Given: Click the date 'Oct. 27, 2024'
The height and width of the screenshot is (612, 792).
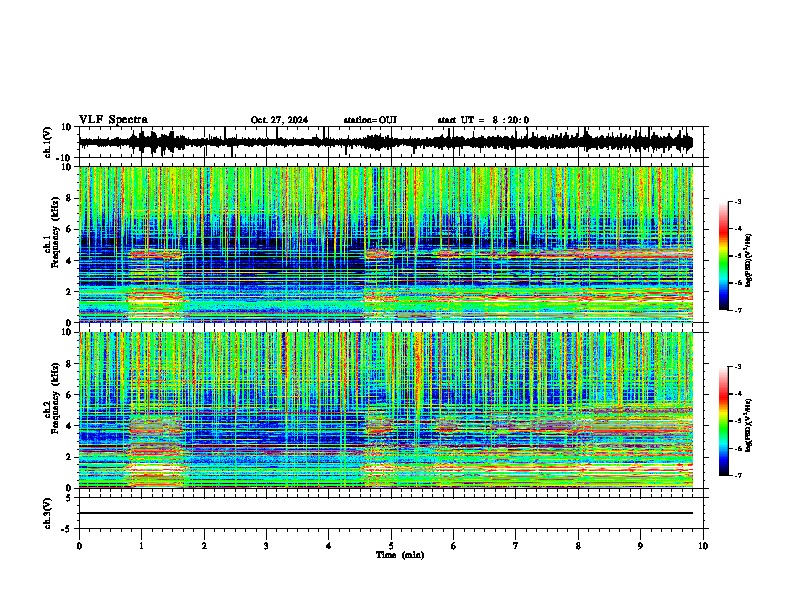Looking at the screenshot, I should tap(279, 120).
